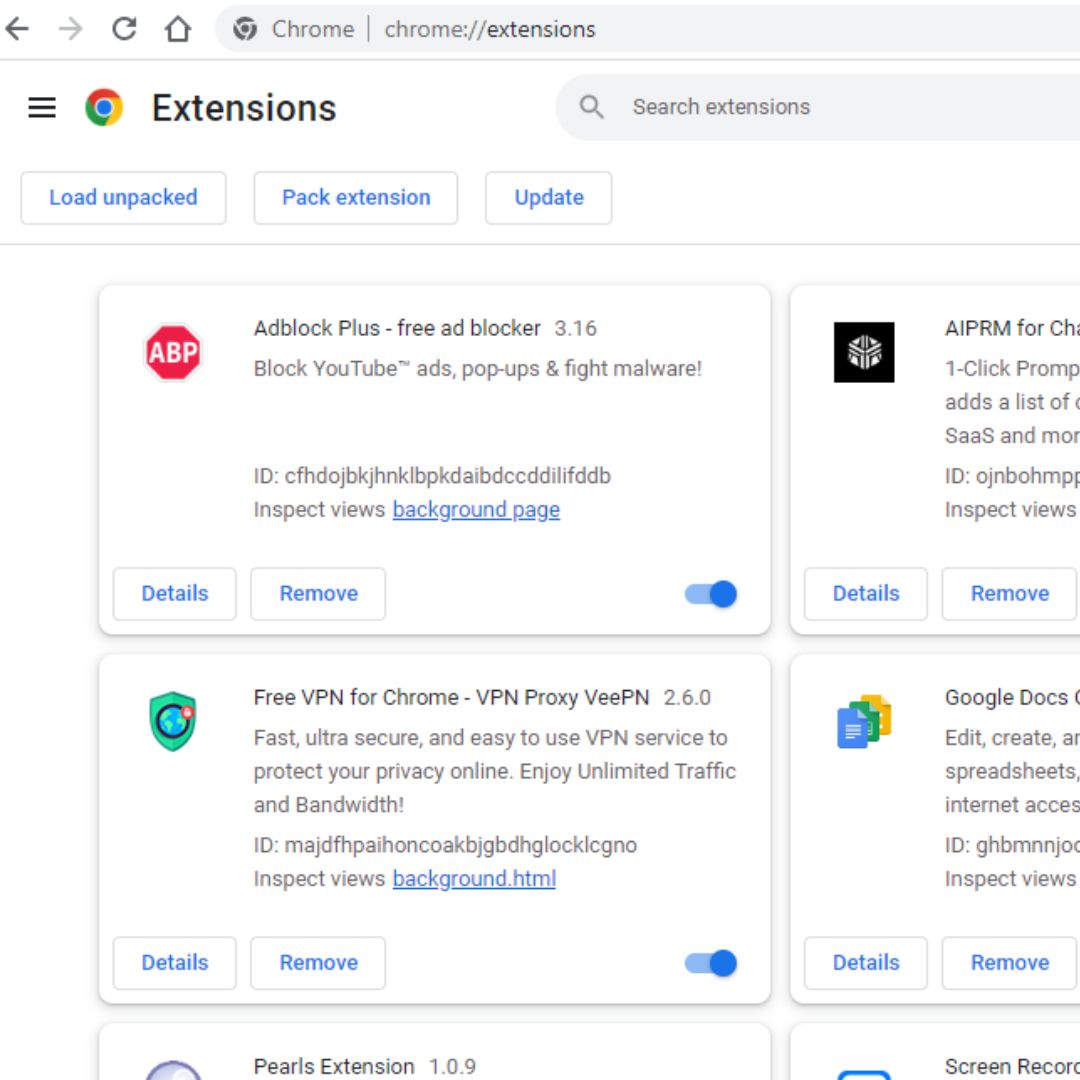Remove the Google Docs Offline extension
Screen dimensions: 1080x1080
(1010, 963)
